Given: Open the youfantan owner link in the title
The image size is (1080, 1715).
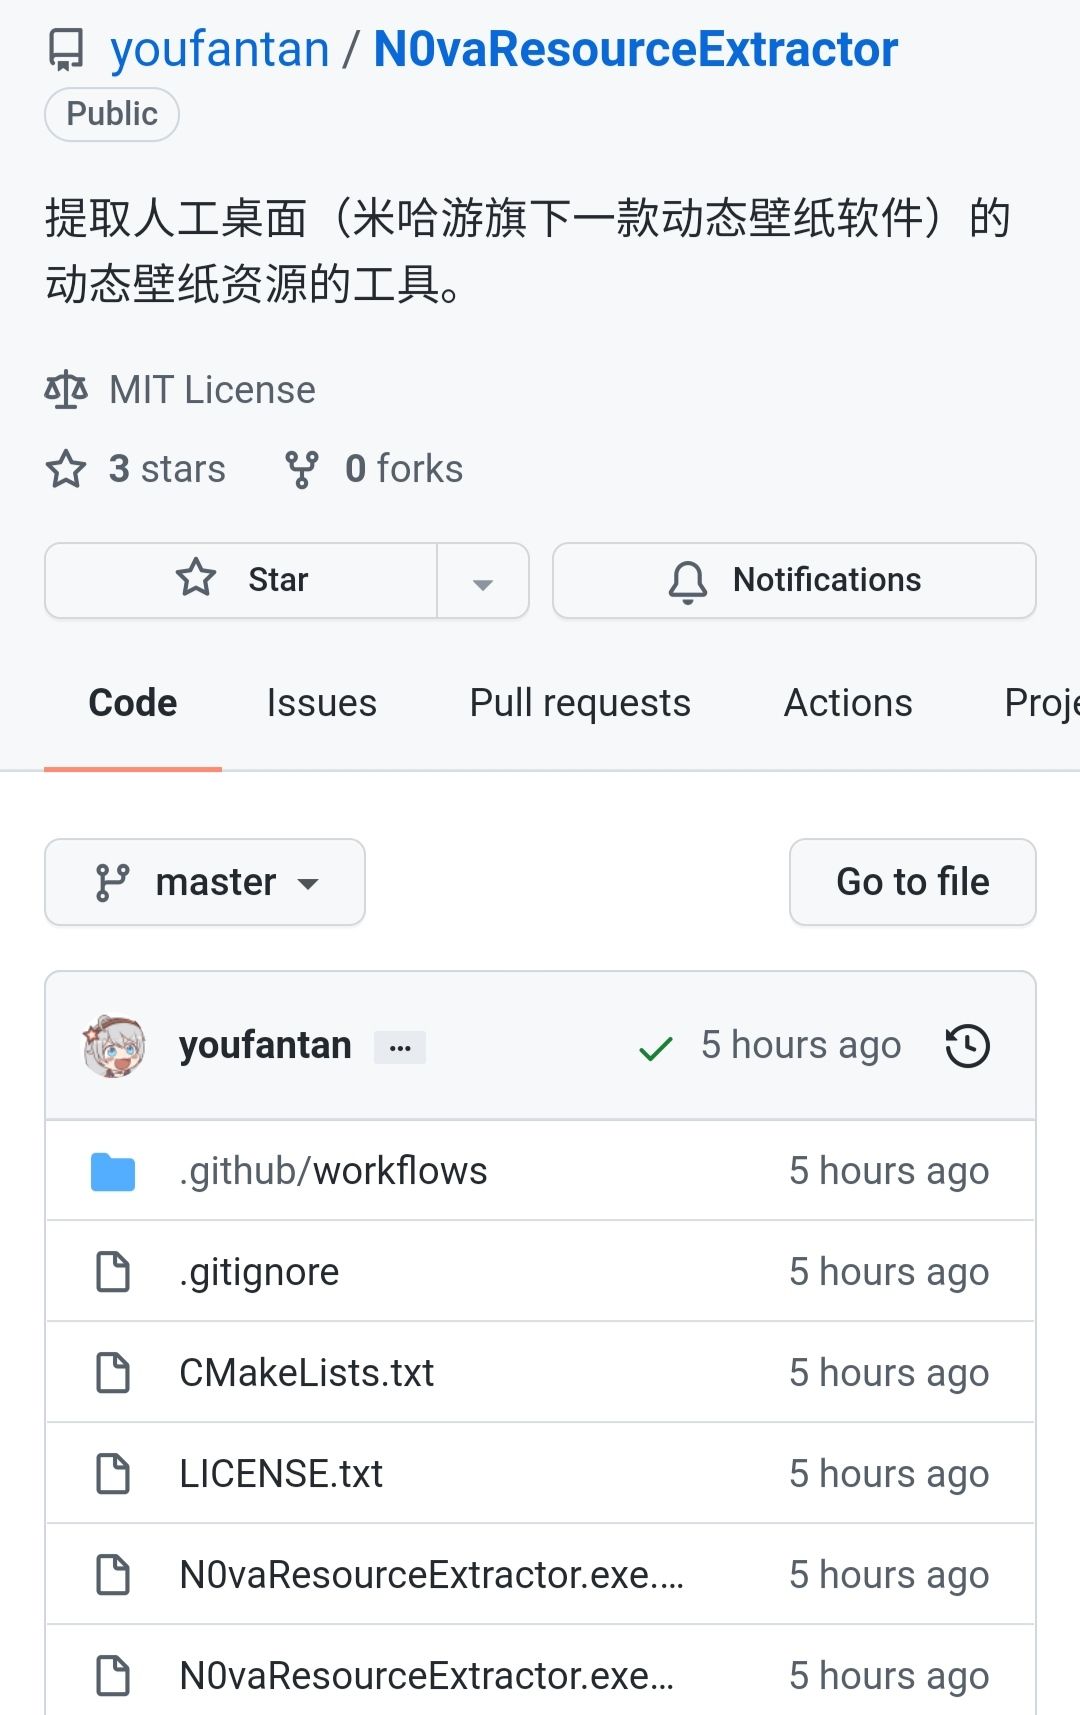Looking at the screenshot, I should pyautogui.click(x=220, y=49).
